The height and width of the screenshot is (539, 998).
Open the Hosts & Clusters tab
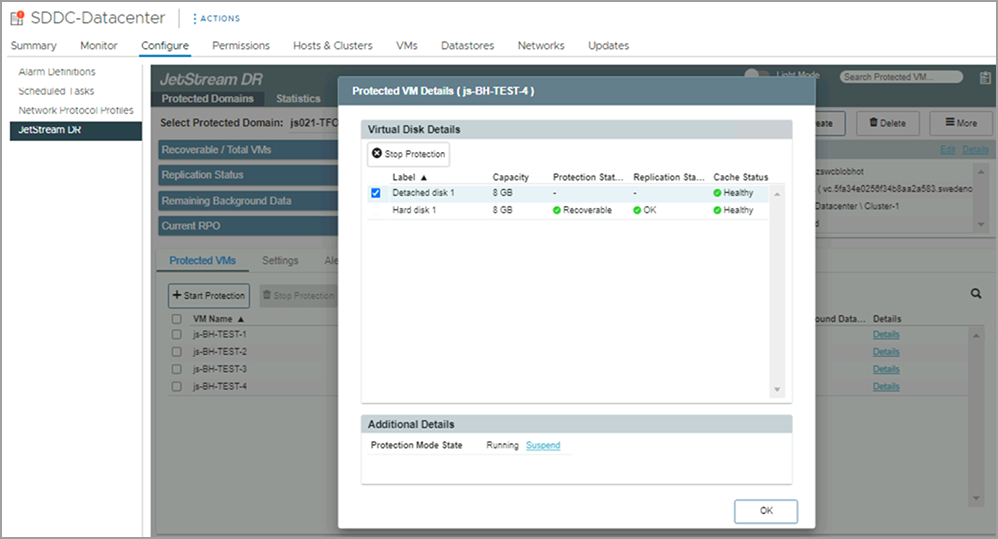332,45
